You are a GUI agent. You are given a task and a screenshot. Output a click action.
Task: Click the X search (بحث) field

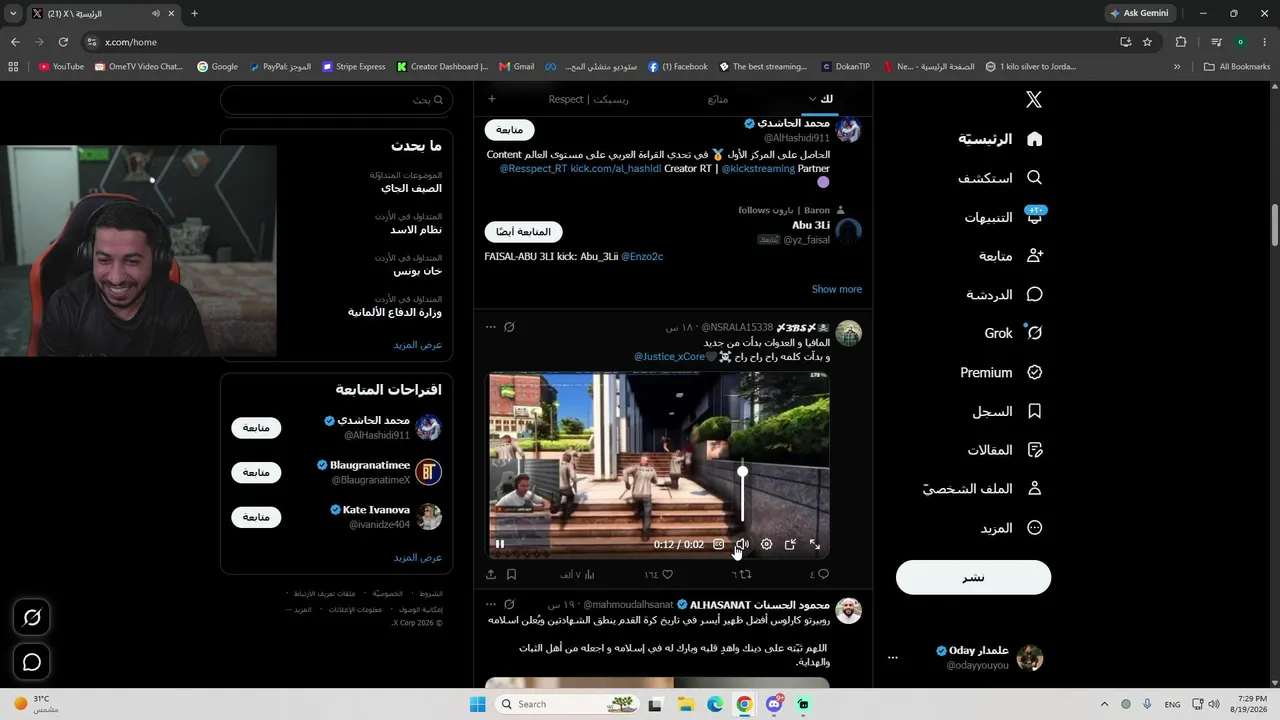click(336, 100)
